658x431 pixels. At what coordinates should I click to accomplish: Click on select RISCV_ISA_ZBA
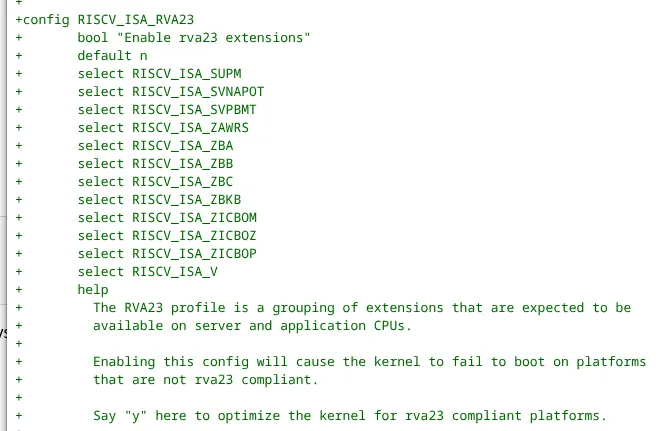click(155, 145)
